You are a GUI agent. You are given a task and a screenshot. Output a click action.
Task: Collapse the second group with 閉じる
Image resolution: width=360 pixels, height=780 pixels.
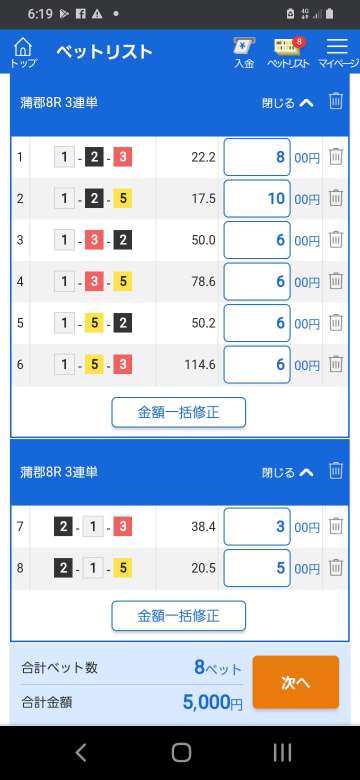[x=288, y=472]
